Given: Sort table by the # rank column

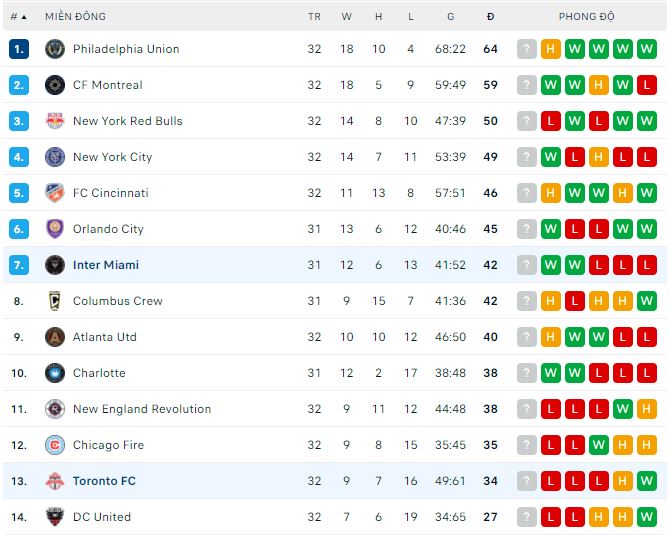Looking at the screenshot, I should click(18, 17).
